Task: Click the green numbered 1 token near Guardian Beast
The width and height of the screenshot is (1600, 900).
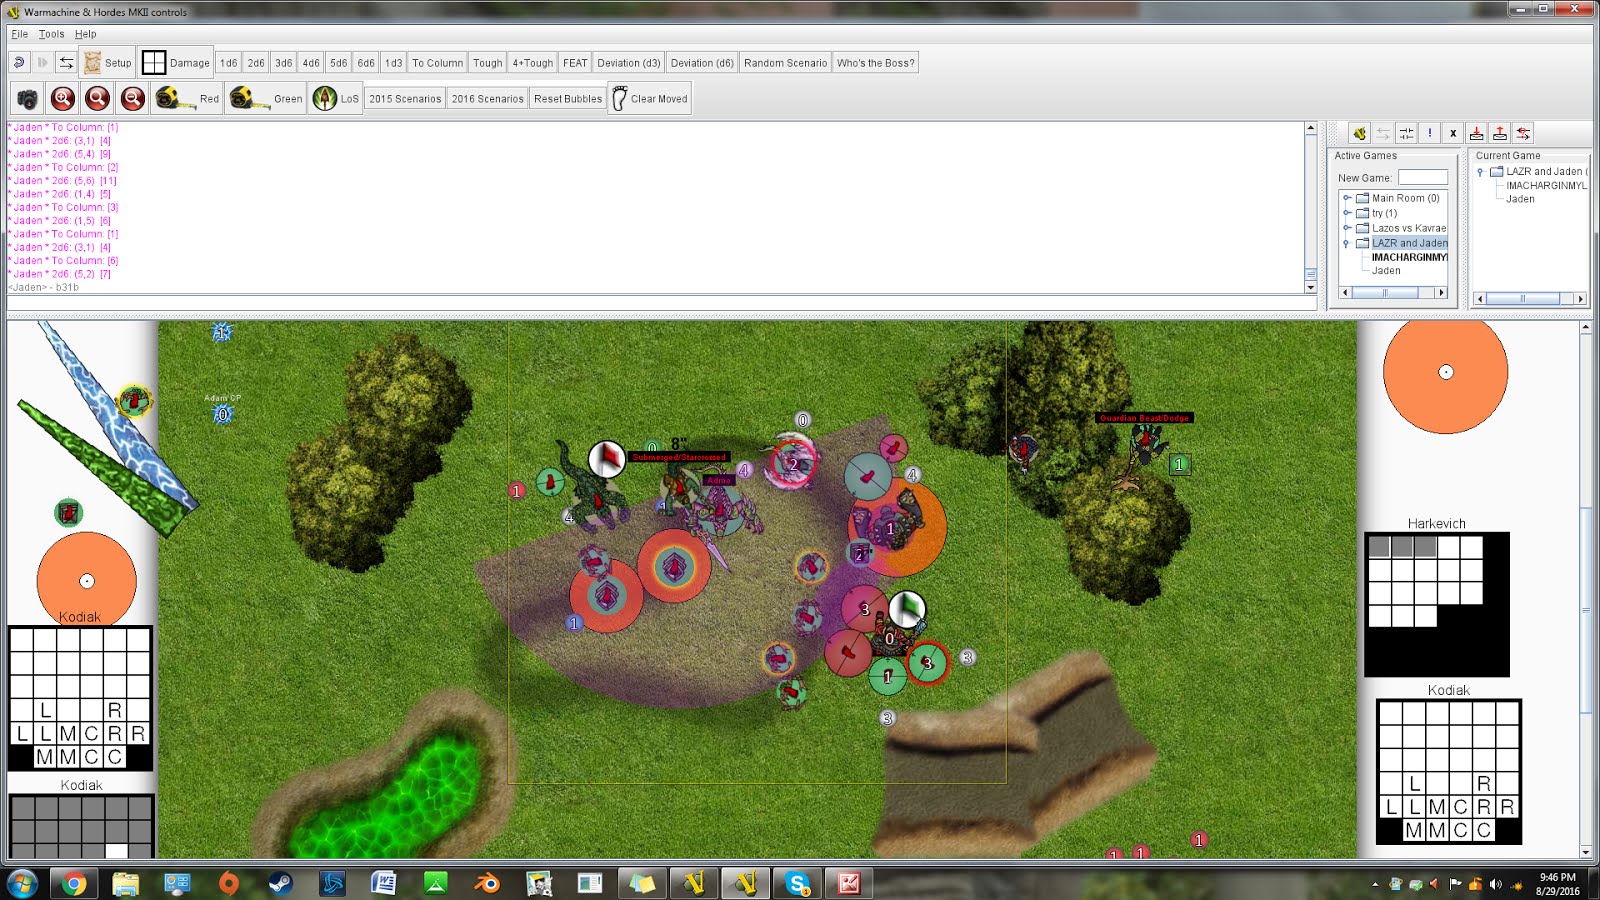Action: 1179,464
